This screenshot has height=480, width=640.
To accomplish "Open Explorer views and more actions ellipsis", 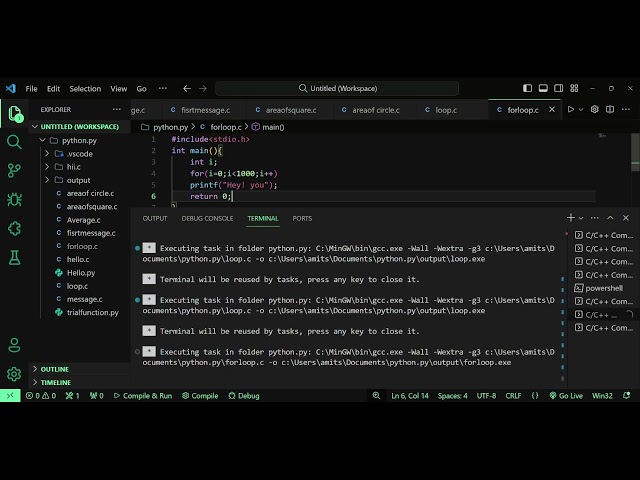I will pyautogui.click(x=117, y=109).
